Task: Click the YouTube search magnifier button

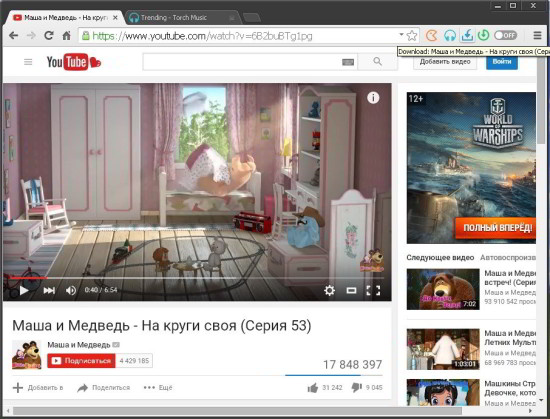Action: tap(377, 62)
